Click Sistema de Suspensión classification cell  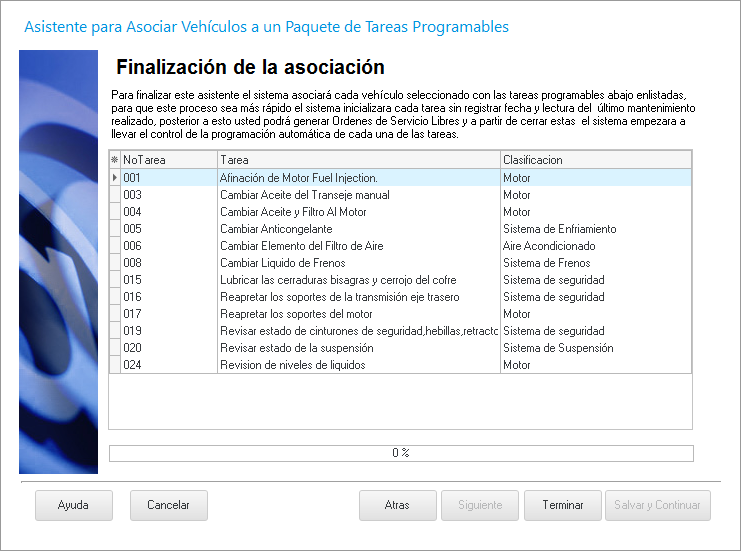(x=558, y=348)
